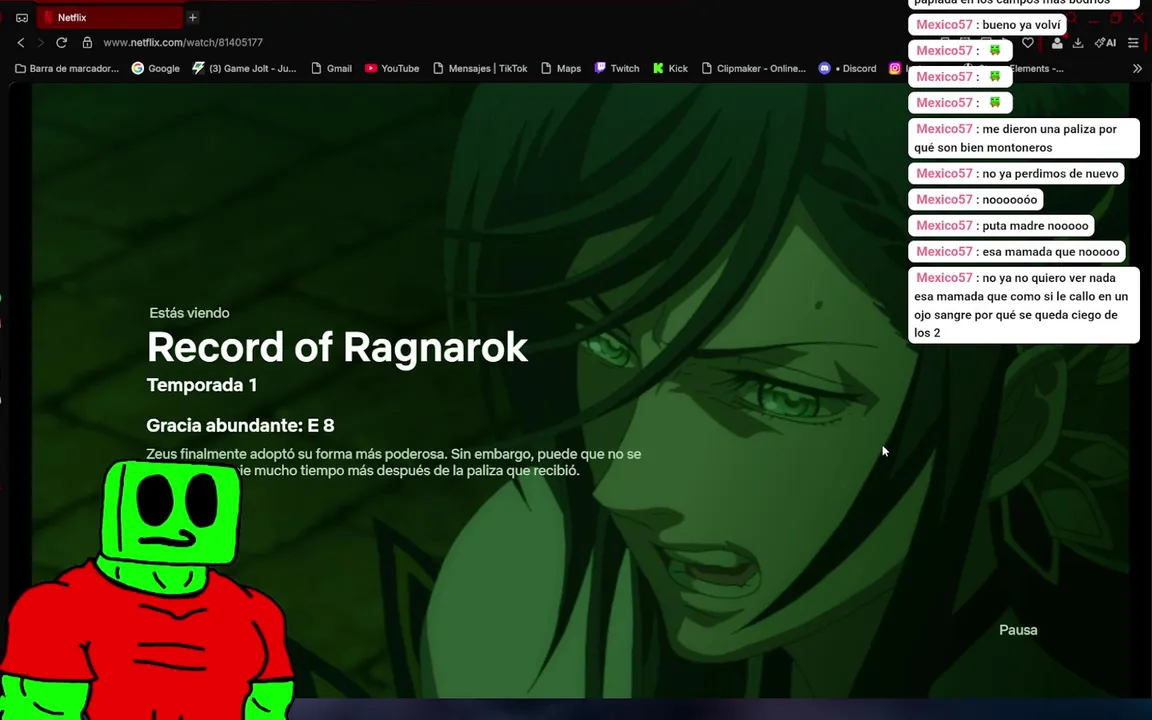Screen dimensions: 1152x720
Task: Focus the address bar showing netflix.com/watch
Action: click(183, 43)
